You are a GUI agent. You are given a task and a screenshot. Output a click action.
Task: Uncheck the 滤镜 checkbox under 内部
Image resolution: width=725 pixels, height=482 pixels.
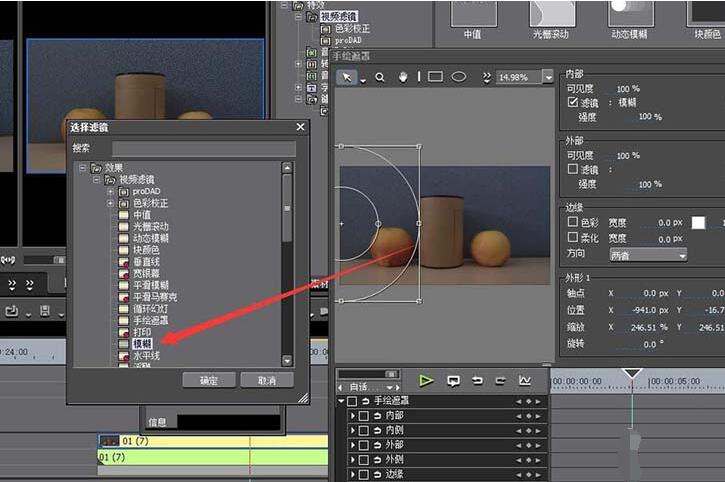point(572,103)
